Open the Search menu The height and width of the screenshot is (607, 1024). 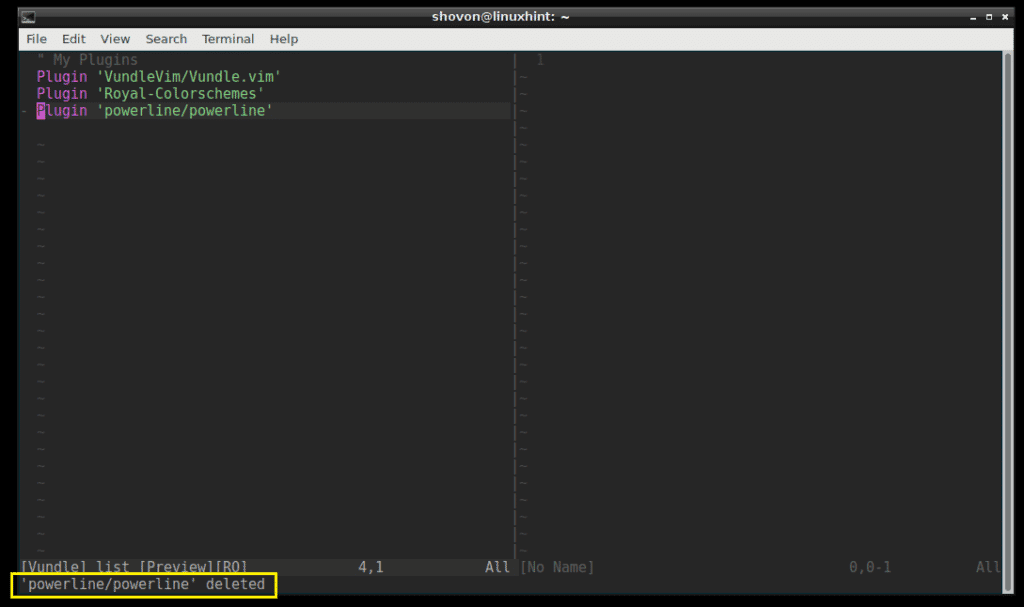[166, 39]
